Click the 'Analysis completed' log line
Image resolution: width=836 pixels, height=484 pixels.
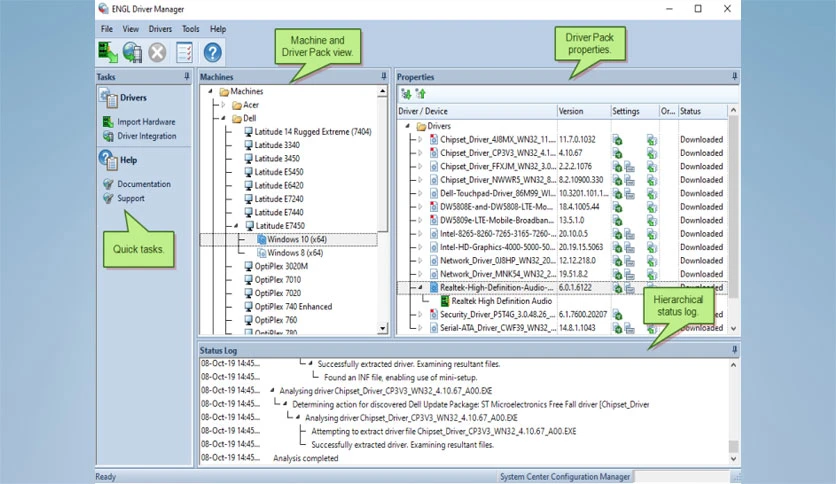tap(306, 458)
